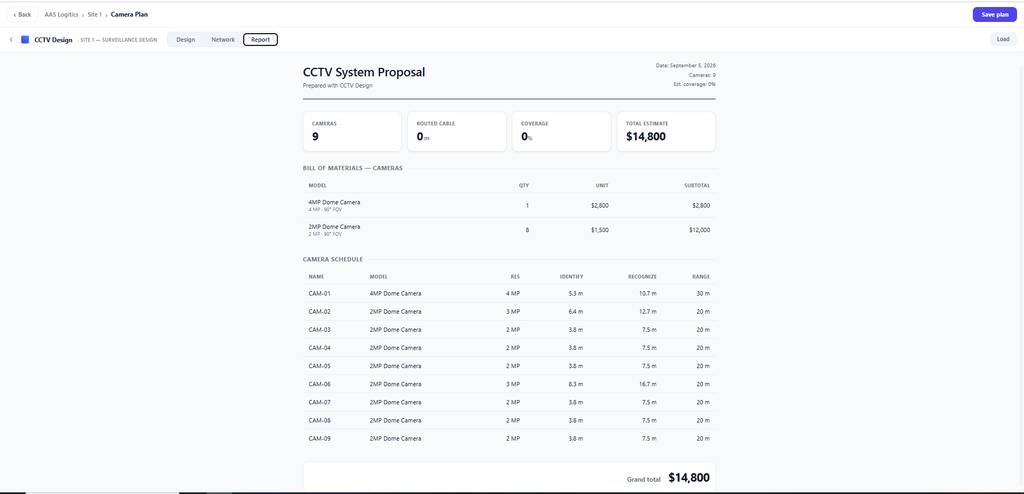Click the Cameras summary card showing 9
Screen dimensions: 1024x494
pyautogui.click(x=352, y=131)
